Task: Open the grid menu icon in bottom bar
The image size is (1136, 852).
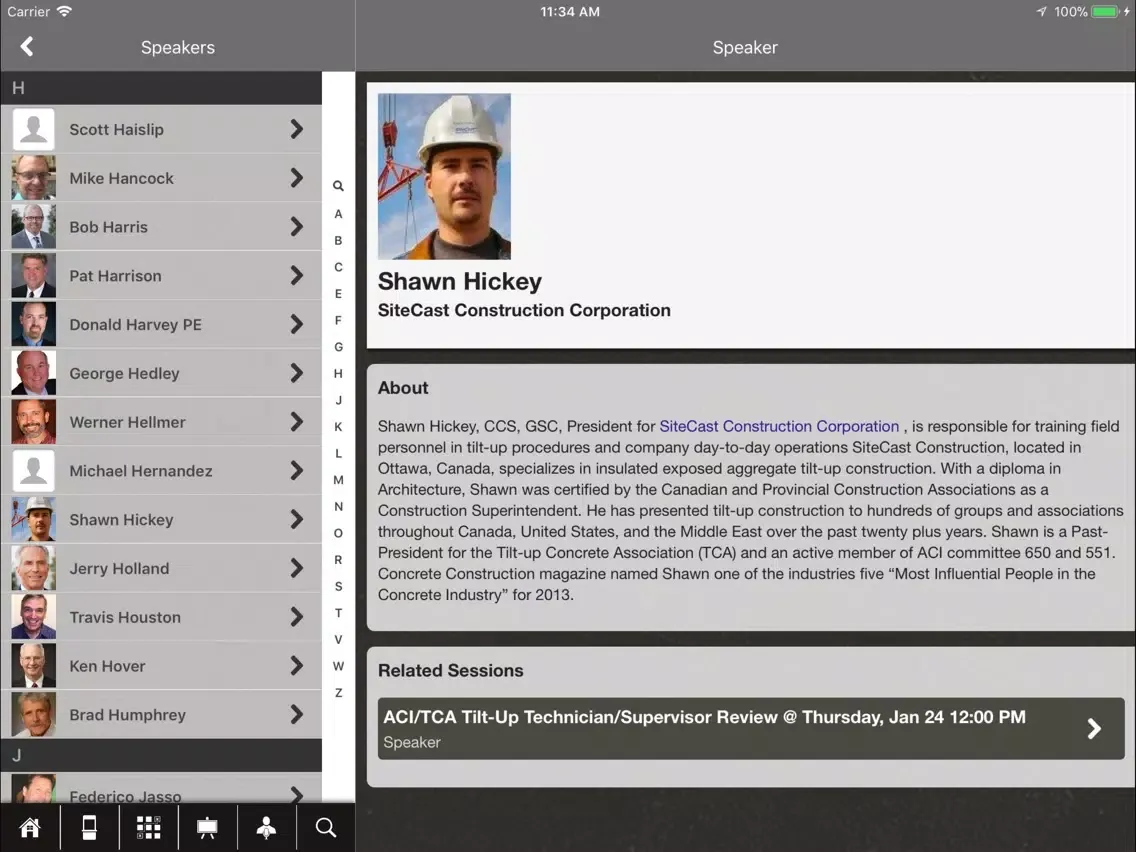Action: 149,827
